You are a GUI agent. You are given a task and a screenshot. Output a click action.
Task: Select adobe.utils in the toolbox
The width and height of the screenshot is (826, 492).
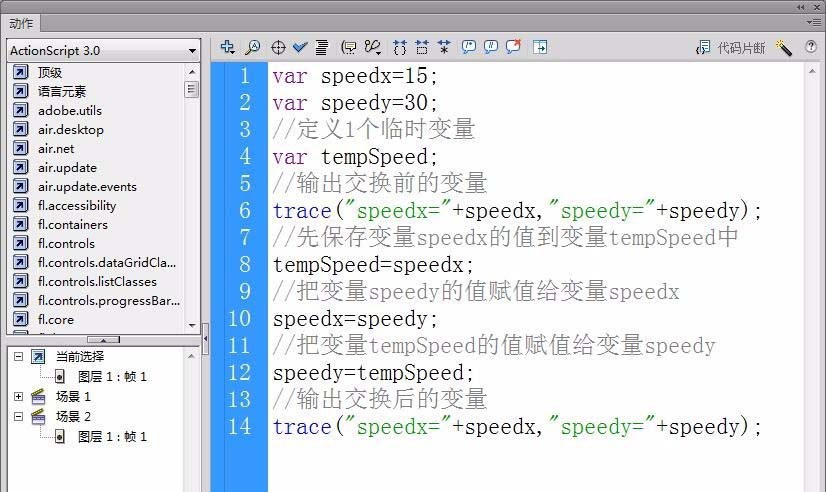(70, 111)
